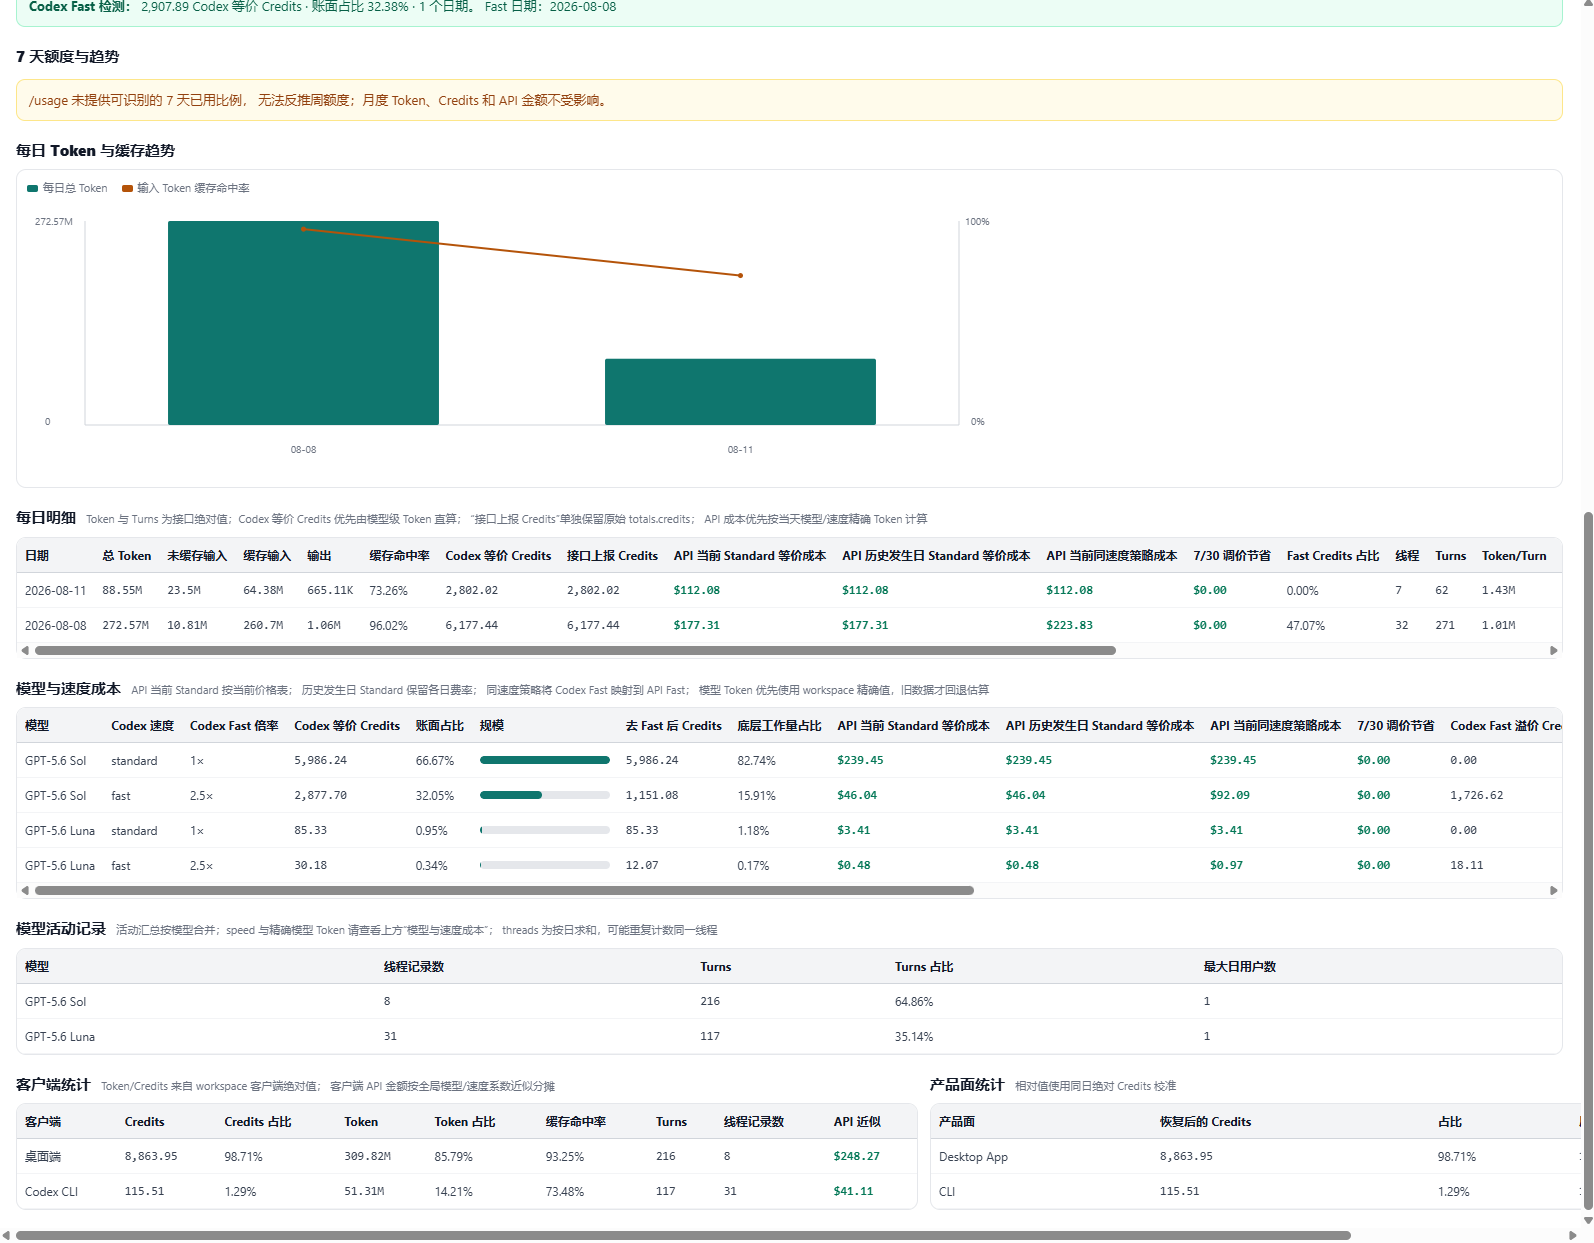
Task: Click the $223.83 cost value
Action: [x=1070, y=625]
